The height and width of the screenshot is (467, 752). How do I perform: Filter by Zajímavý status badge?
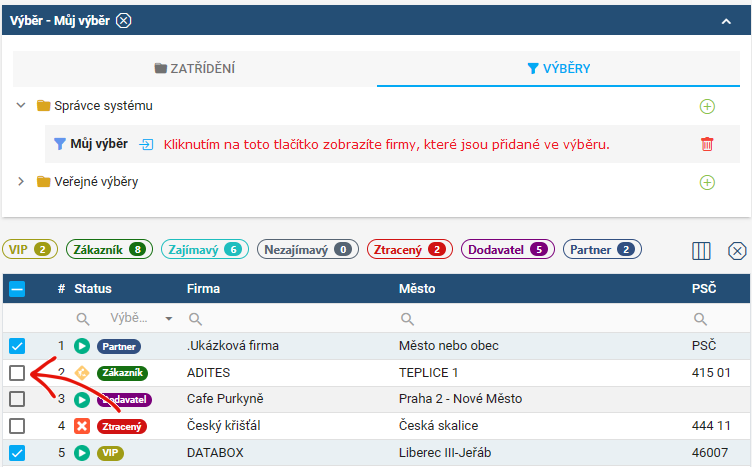205,249
